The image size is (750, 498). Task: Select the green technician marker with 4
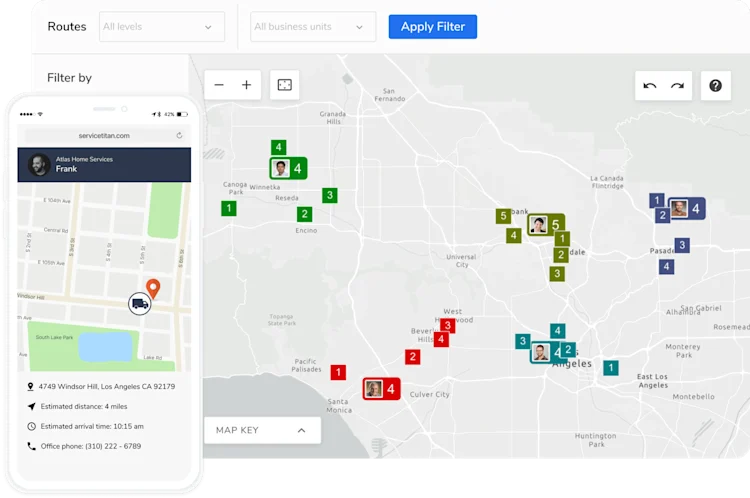(x=288, y=168)
